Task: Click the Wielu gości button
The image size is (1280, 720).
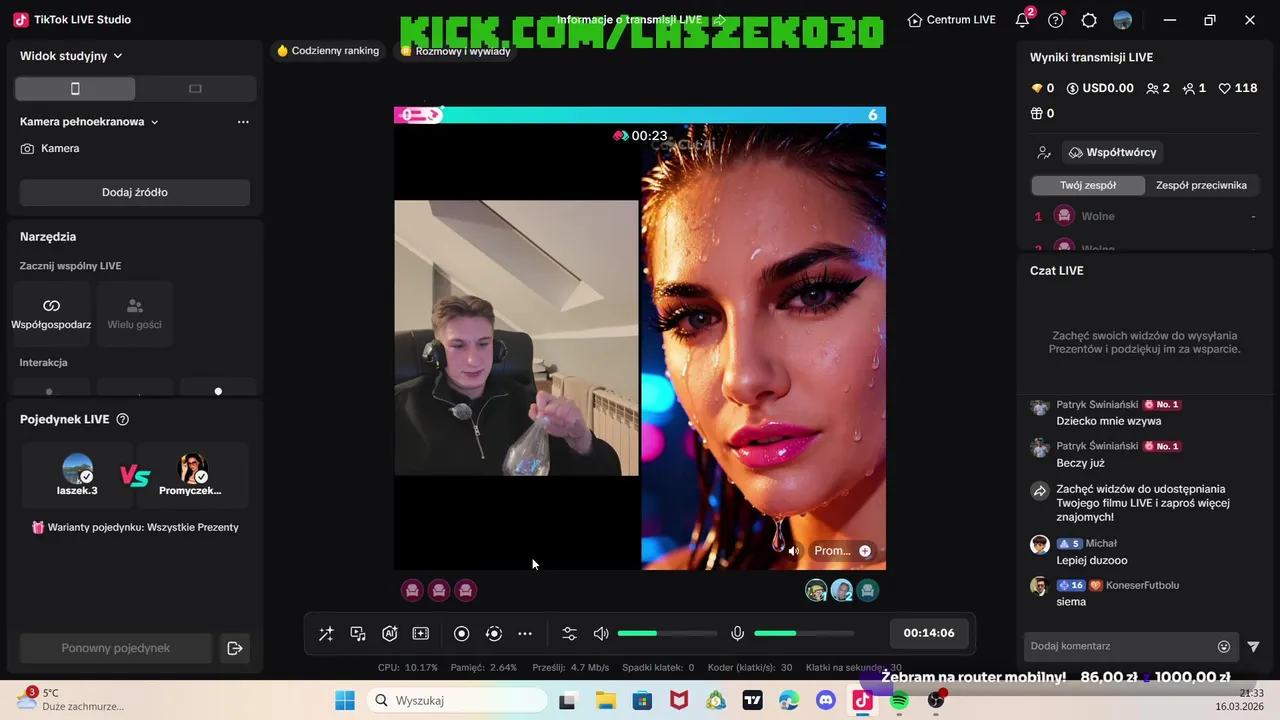Action: pyautogui.click(x=134, y=313)
